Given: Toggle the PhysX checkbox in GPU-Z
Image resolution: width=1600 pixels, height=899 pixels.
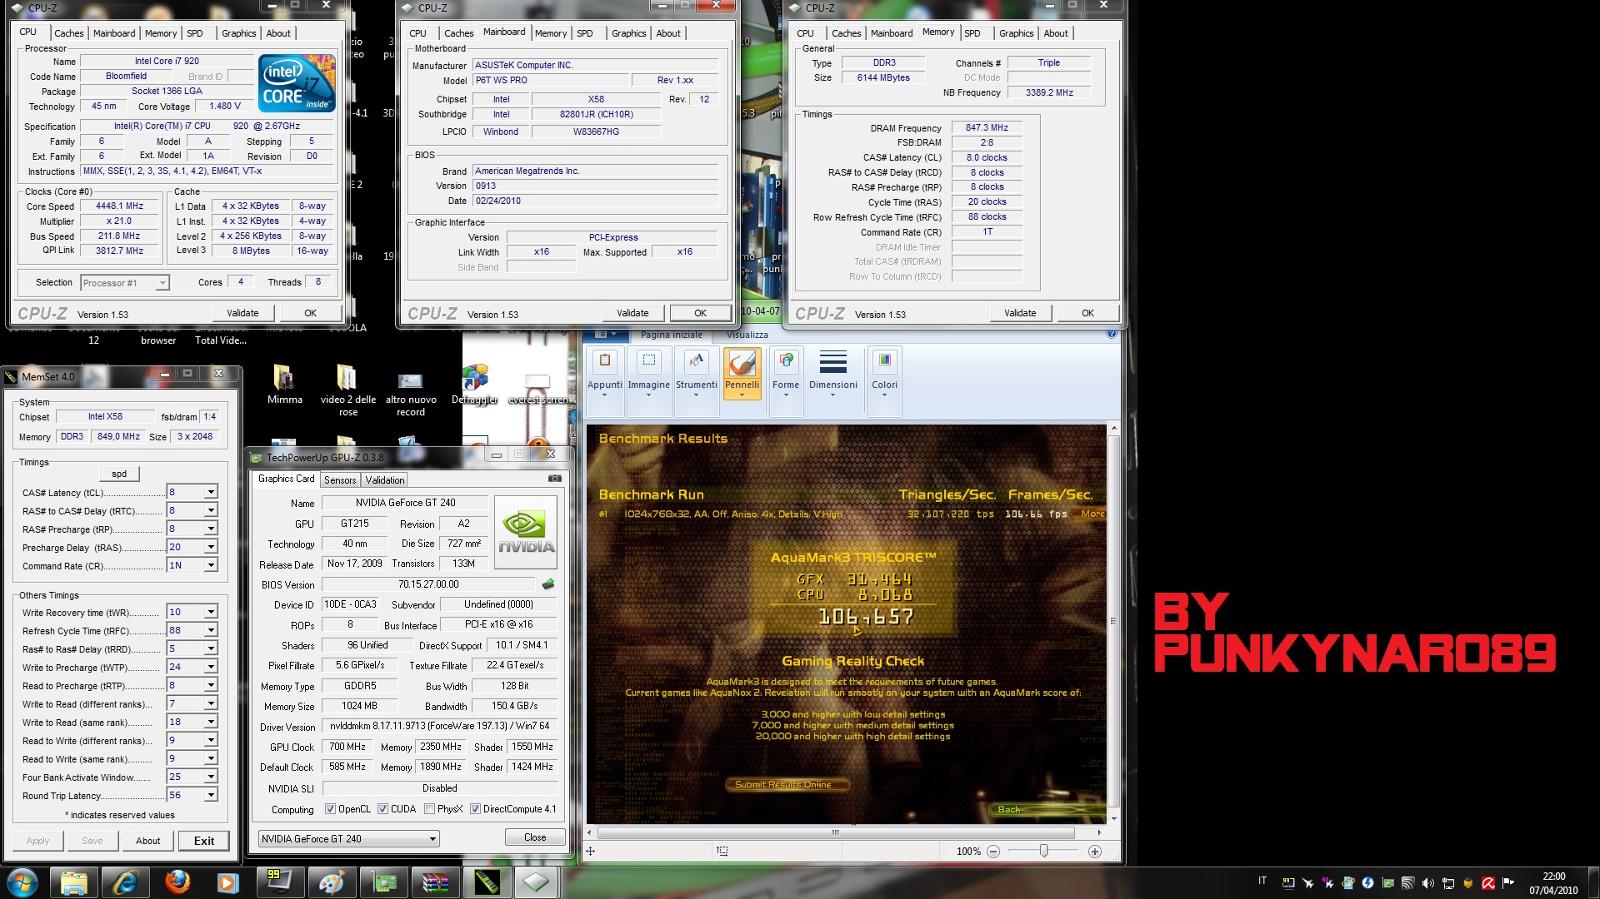Looking at the screenshot, I should coord(429,809).
